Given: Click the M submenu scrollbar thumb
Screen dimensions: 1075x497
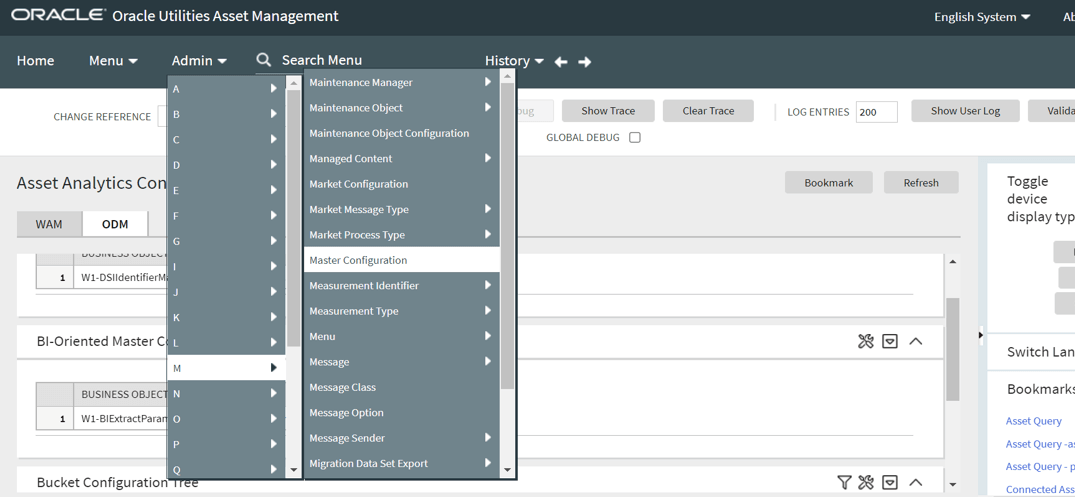Looking at the screenshot, I should click(x=507, y=236).
